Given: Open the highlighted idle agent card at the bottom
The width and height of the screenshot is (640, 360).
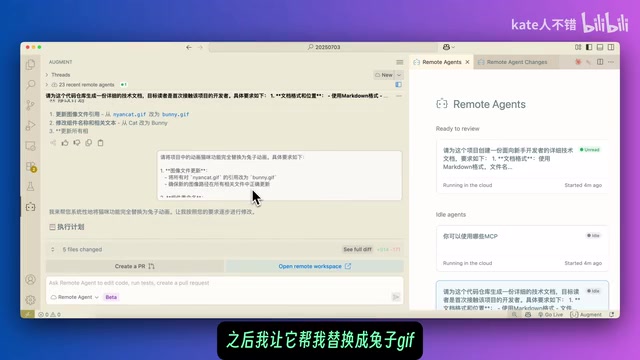Looking at the screenshot, I should (522, 296).
